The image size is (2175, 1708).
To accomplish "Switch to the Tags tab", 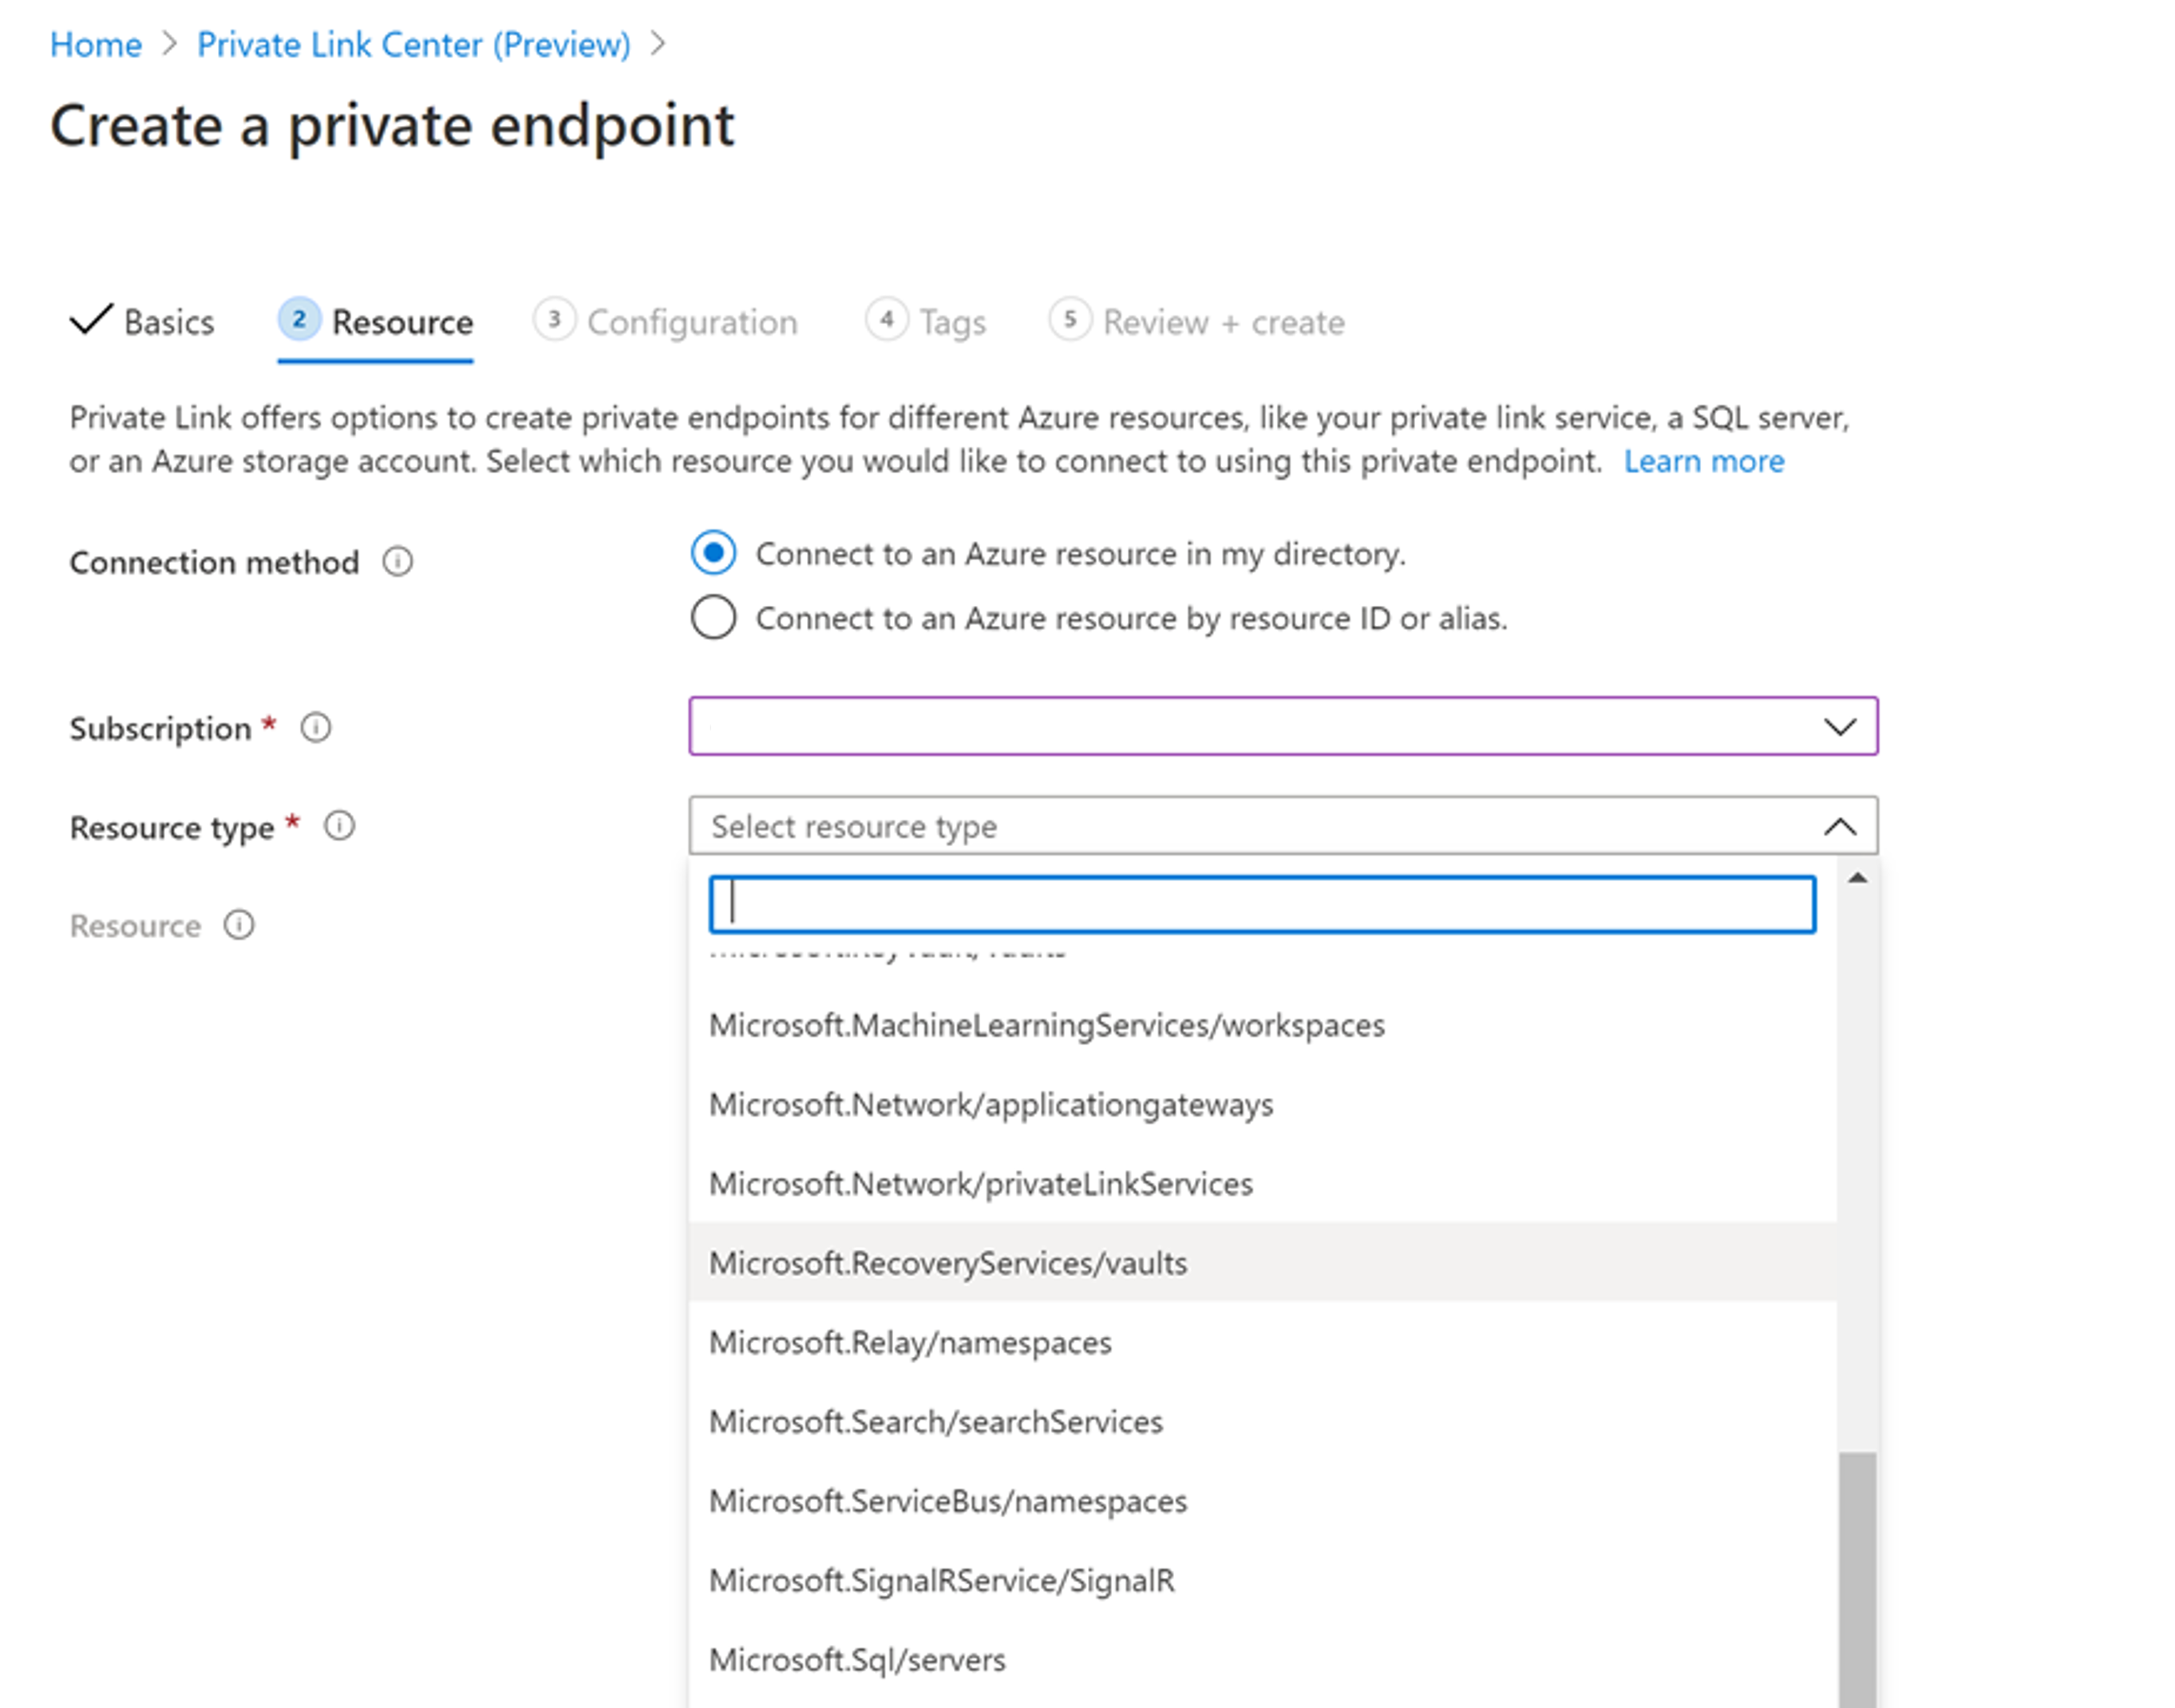I will pyautogui.click(x=948, y=322).
